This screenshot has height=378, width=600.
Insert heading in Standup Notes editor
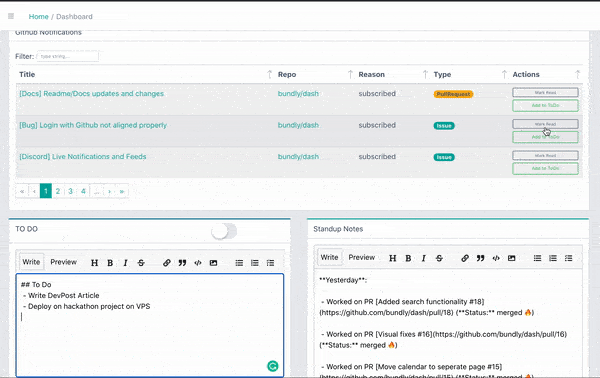coord(393,258)
